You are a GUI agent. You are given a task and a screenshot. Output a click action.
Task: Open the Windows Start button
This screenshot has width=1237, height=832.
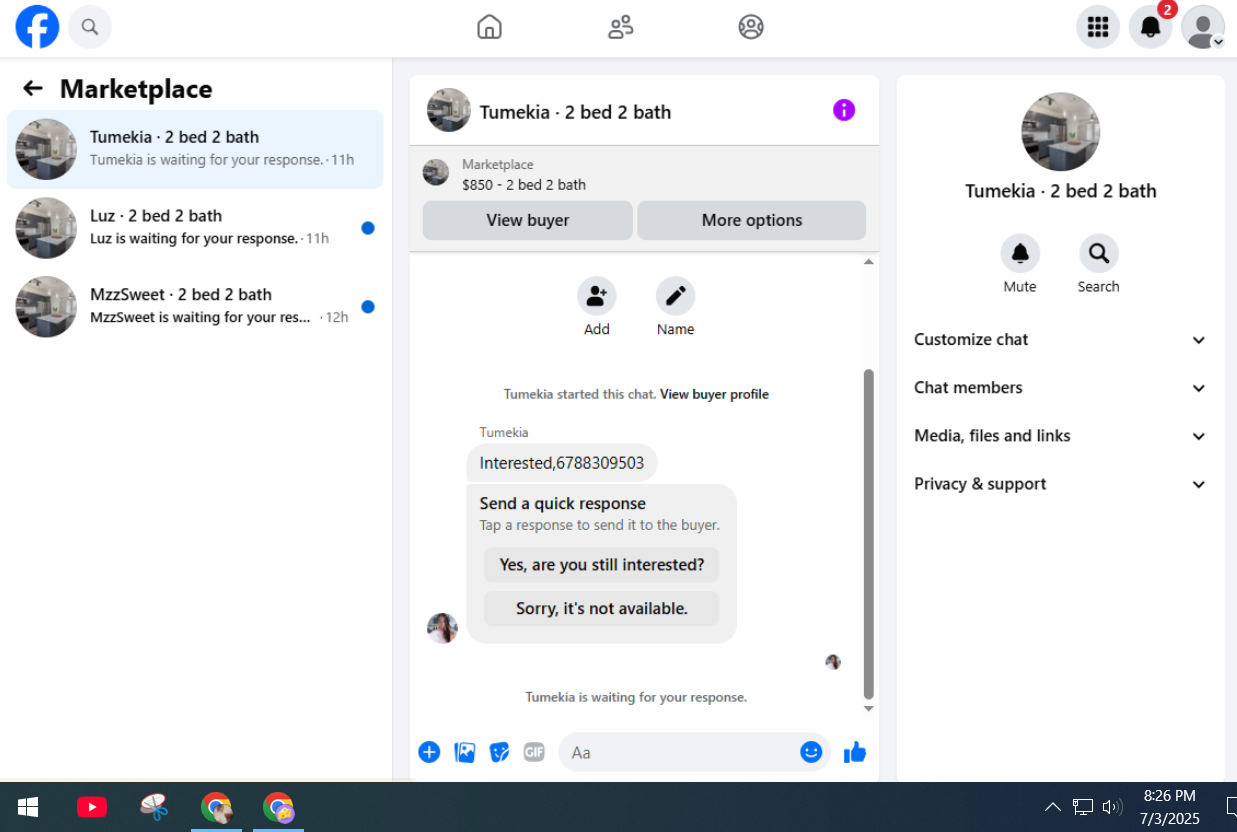[28, 807]
